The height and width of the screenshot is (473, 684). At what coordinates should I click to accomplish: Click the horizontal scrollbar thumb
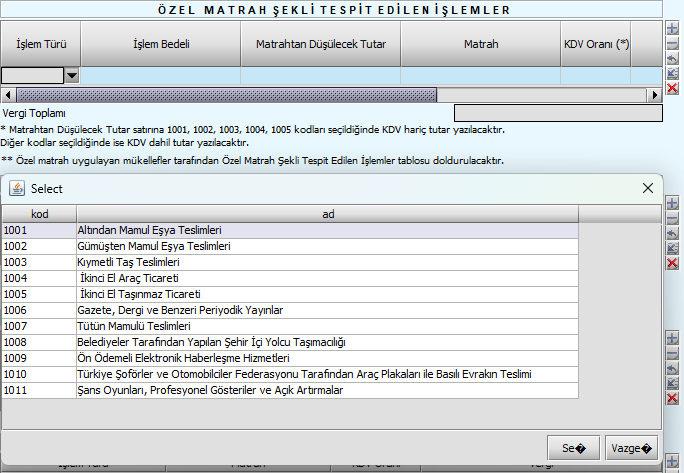pyautogui.click(x=226, y=95)
